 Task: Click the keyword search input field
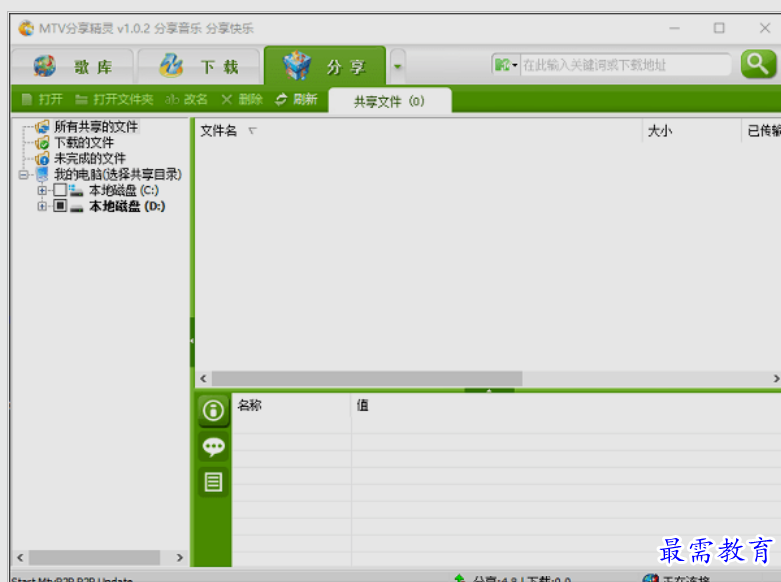625,65
